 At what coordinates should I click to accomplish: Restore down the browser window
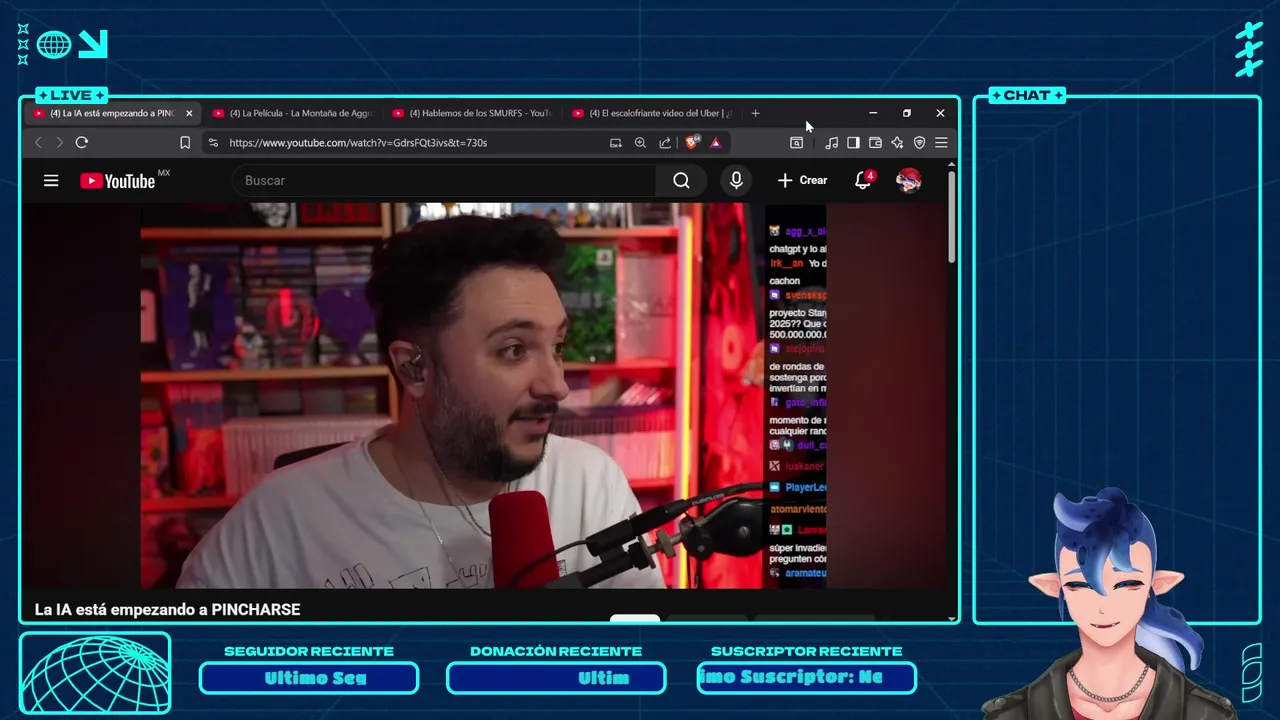907,113
